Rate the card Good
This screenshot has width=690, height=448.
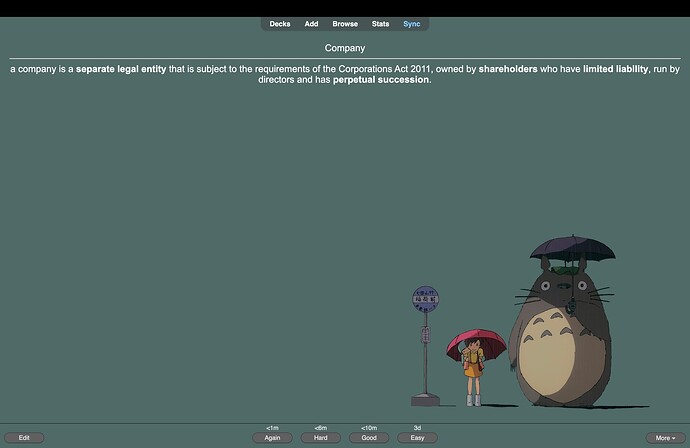pyautogui.click(x=369, y=438)
